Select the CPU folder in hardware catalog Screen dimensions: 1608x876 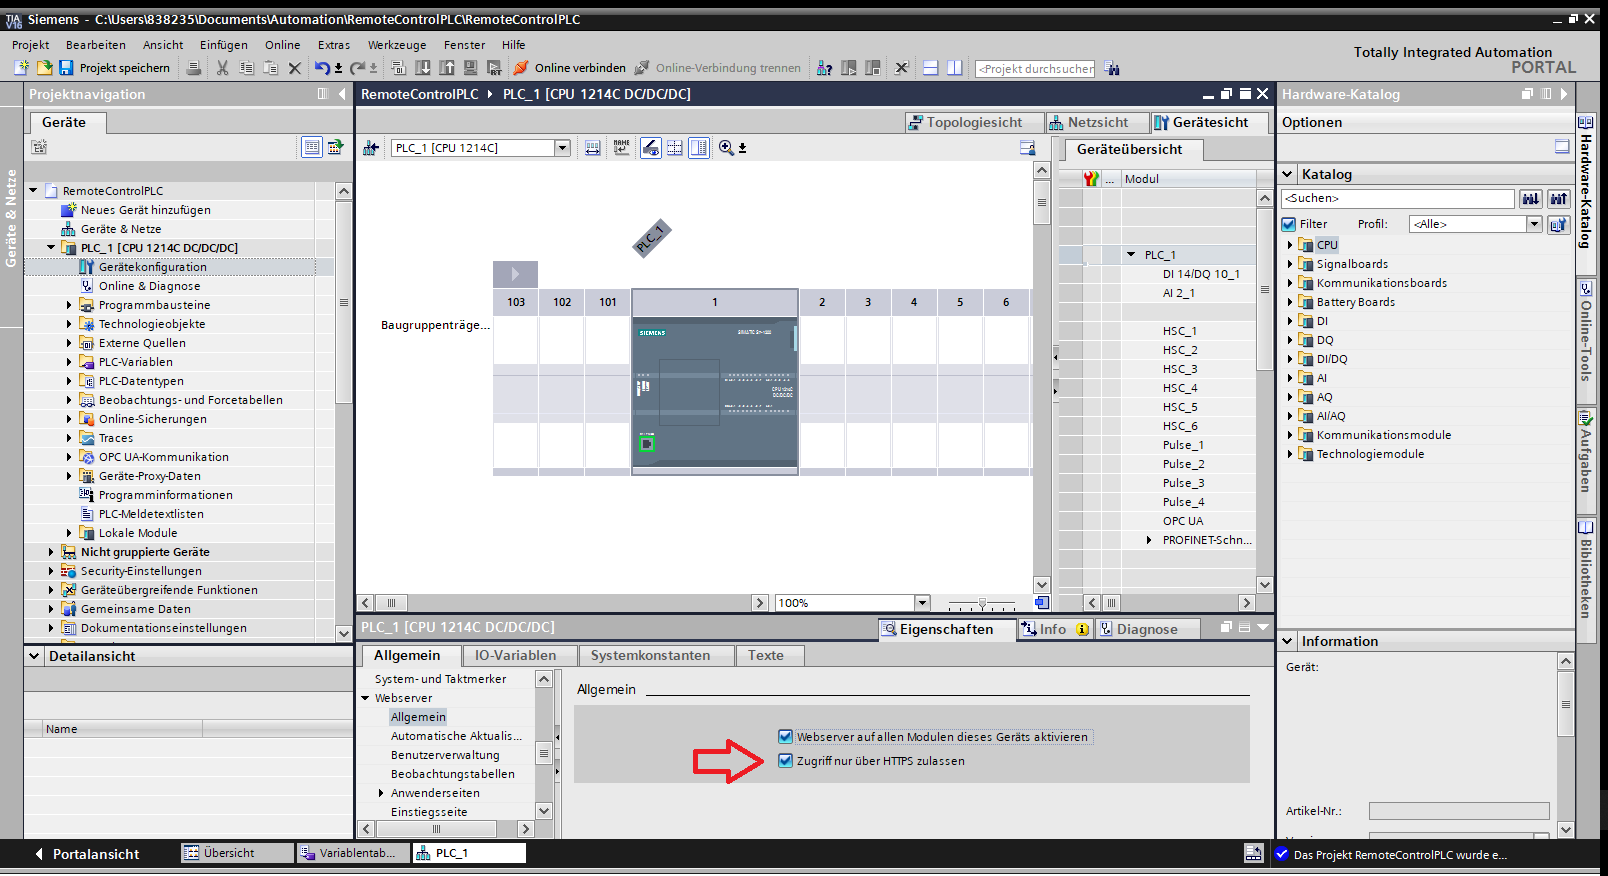[x=1327, y=245]
